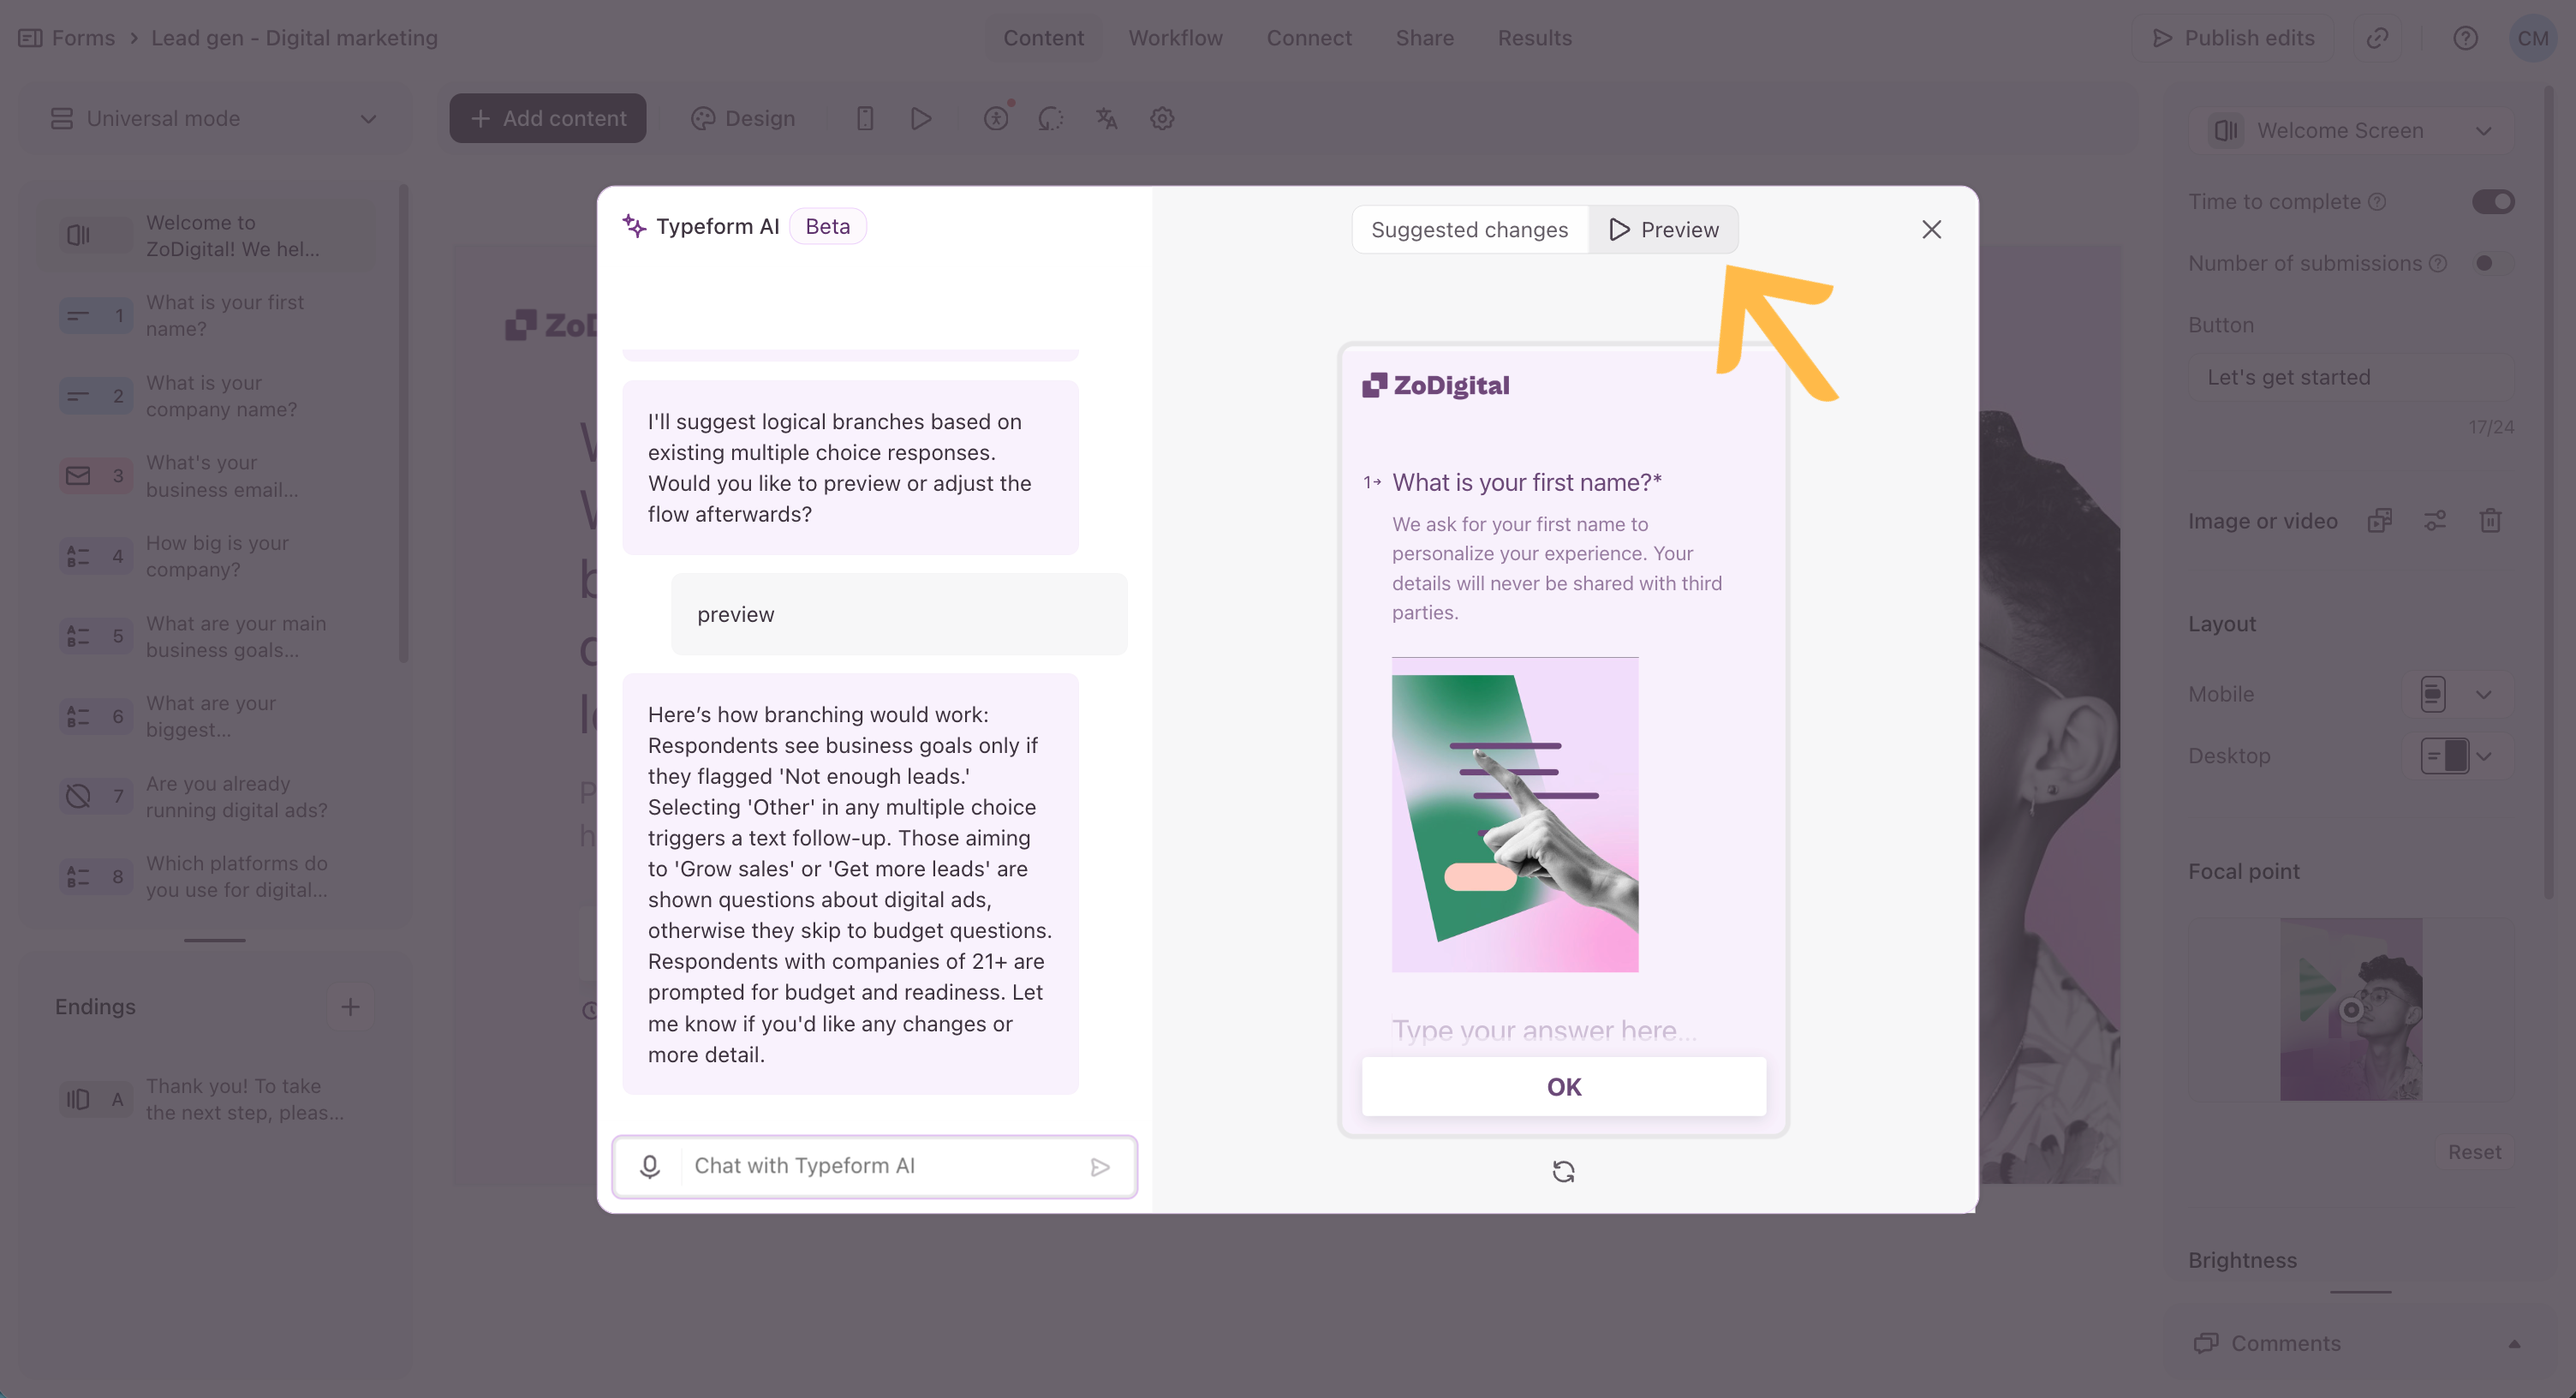Adjust the Brightness slider
The image size is (2576, 1398).
[x=2360, y=1292]
